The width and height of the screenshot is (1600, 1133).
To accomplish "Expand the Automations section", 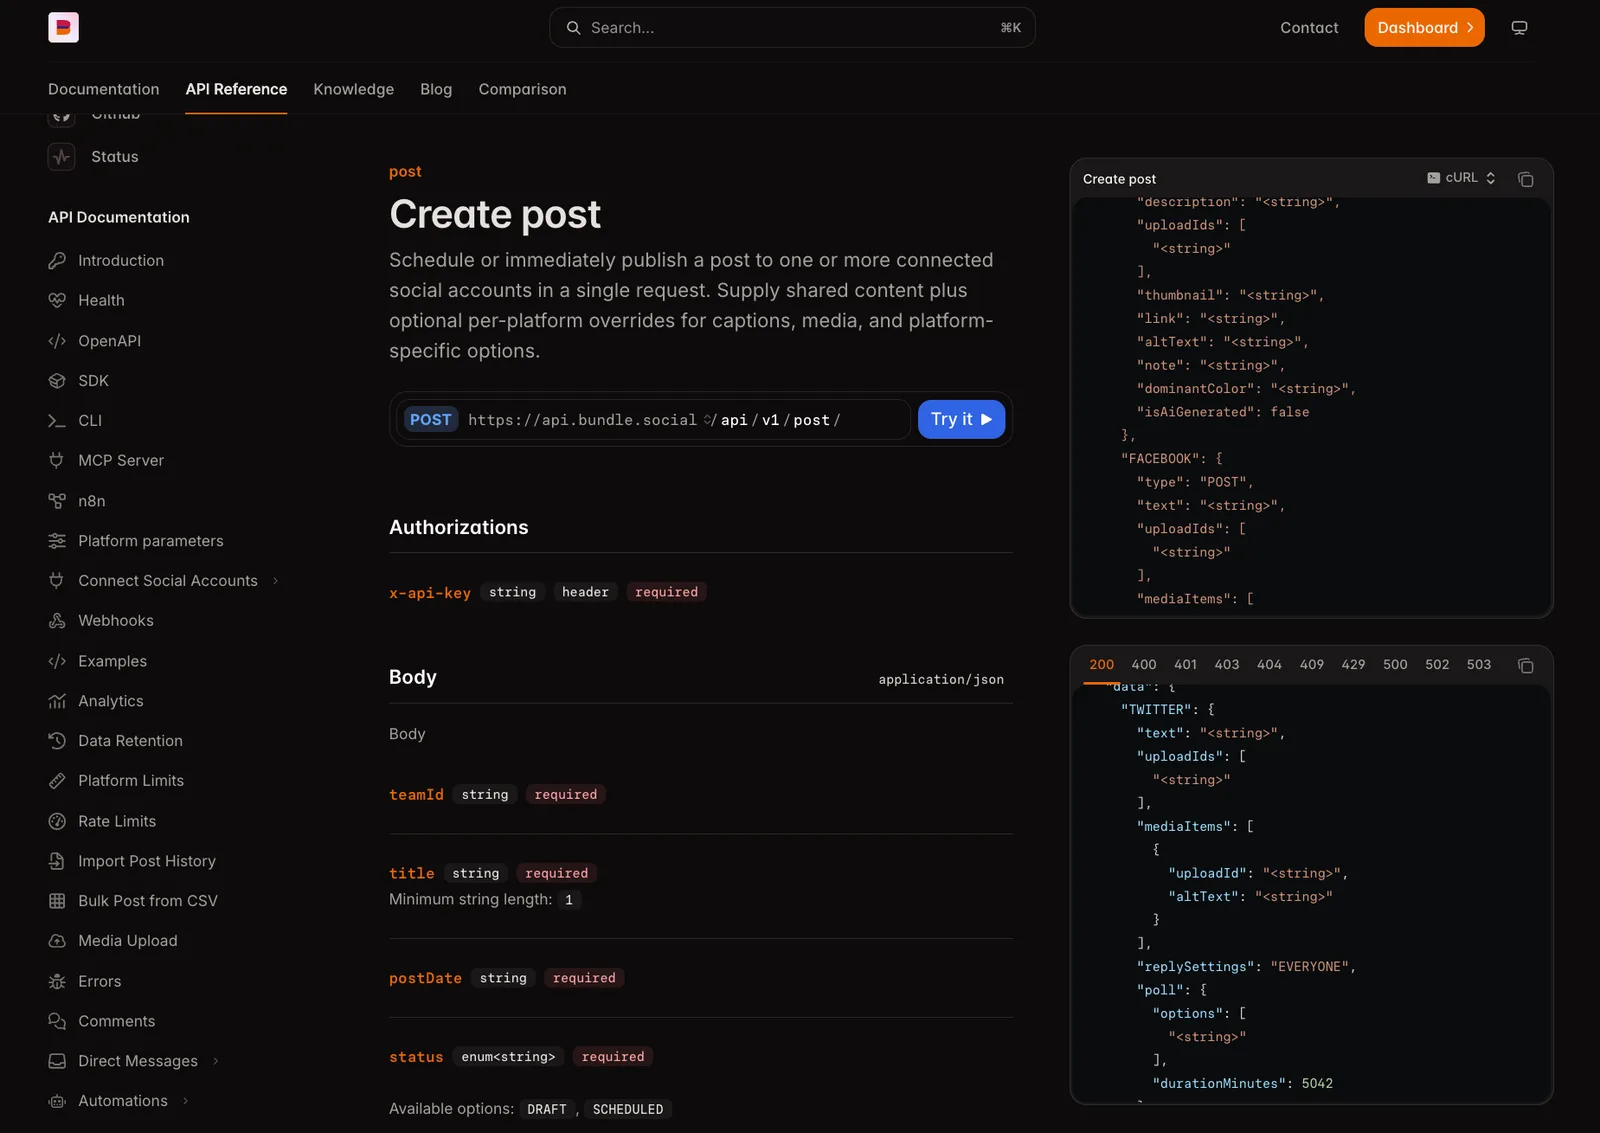I will 185,1101.
